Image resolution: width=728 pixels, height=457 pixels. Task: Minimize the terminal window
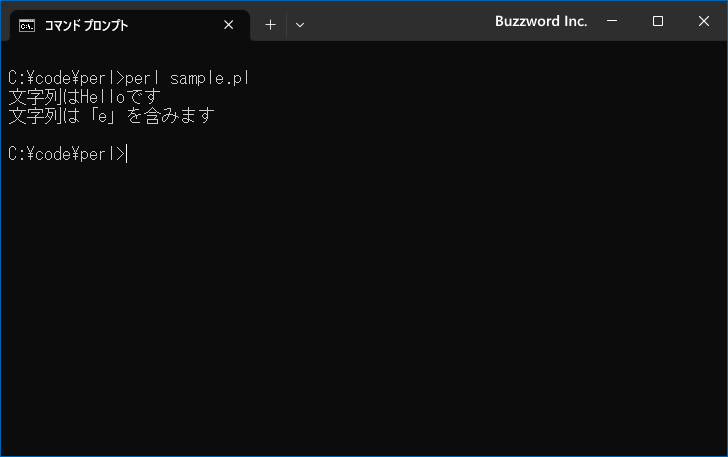pos(612,21)
